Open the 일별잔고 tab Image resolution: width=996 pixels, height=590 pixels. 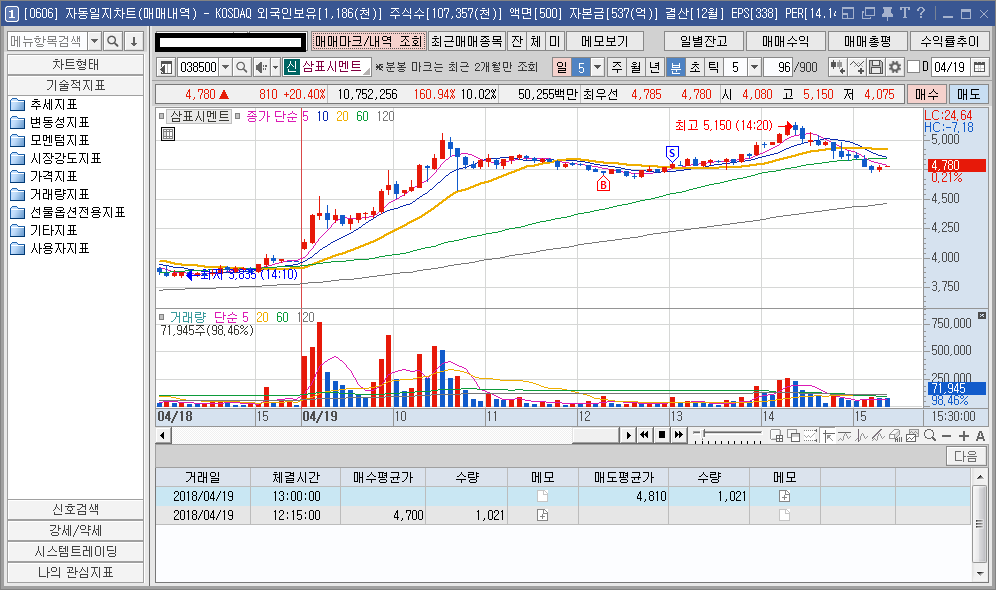click(704, 41)
